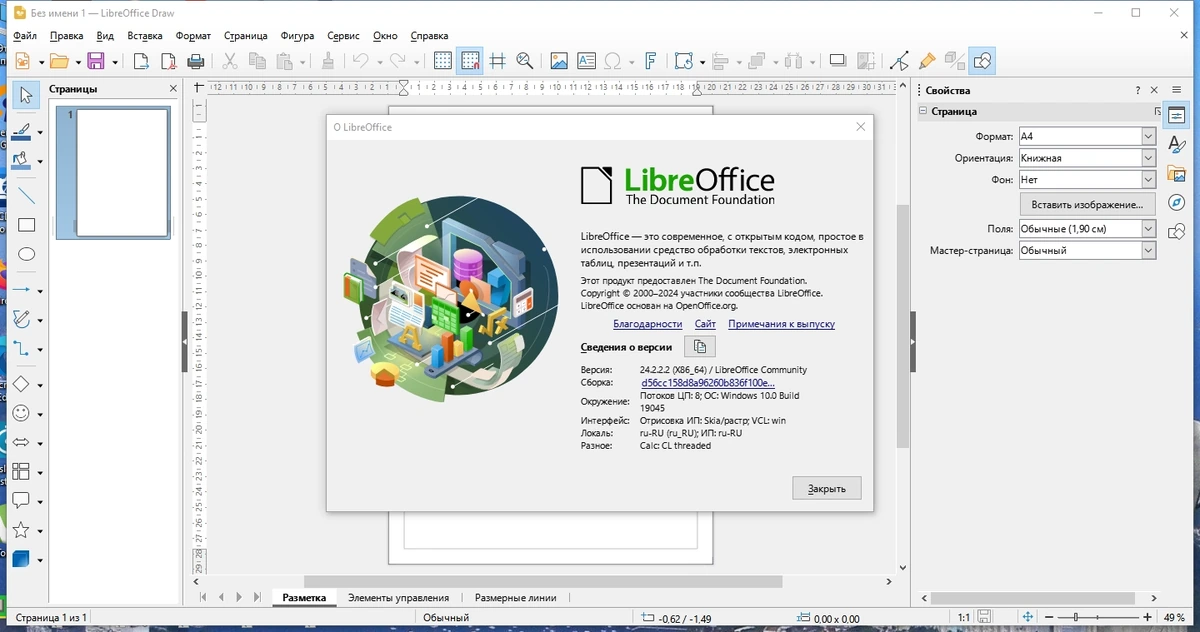The width and height of the screenshot is (1200, 632).
Task: Click the 49% zoom level field
Action: click(1175, 618)
